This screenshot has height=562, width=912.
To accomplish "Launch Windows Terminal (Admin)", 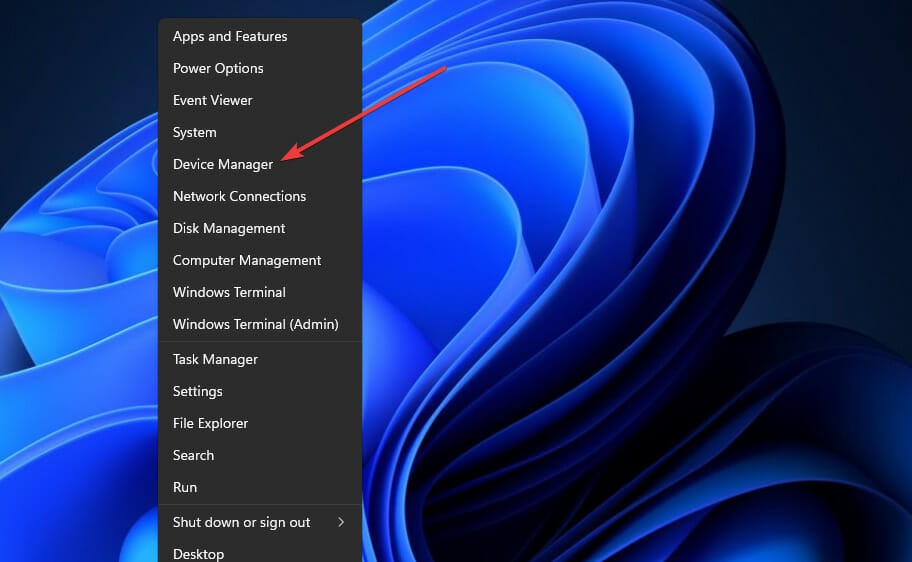I will [260, 324].
